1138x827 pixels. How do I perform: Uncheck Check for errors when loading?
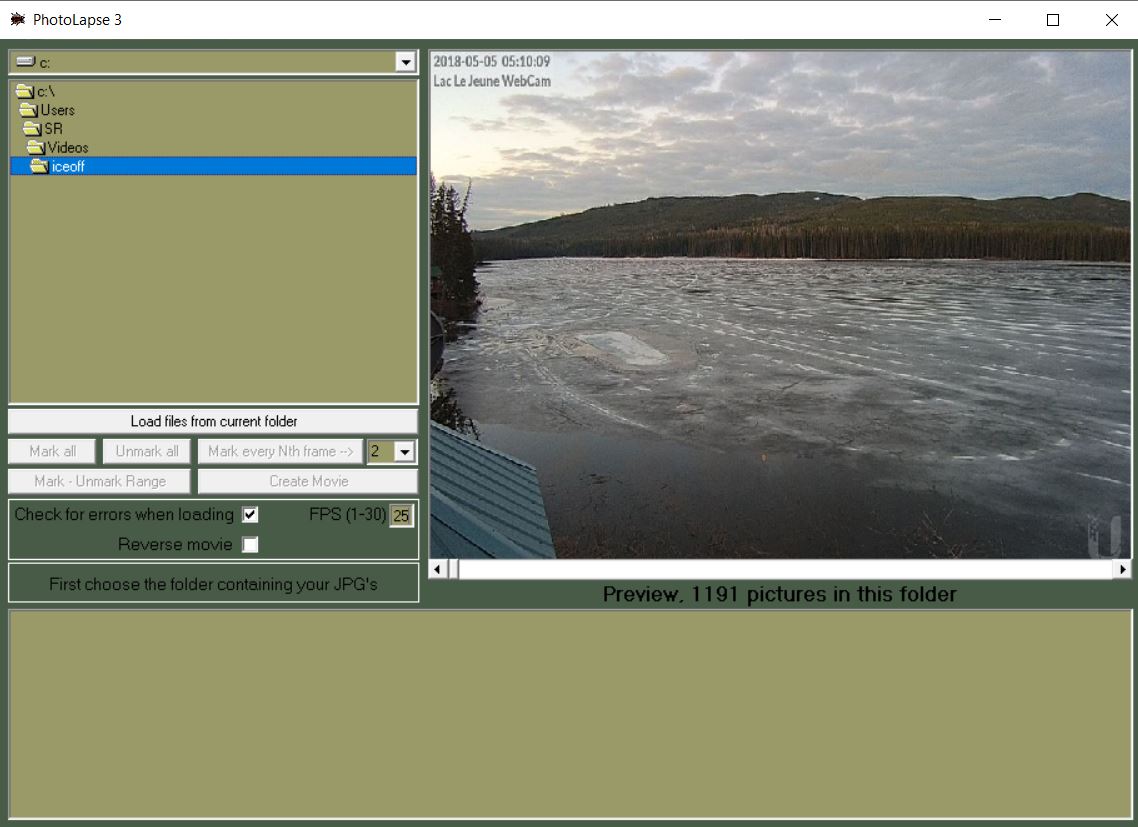pyautogui.click(x=249, y=514)
